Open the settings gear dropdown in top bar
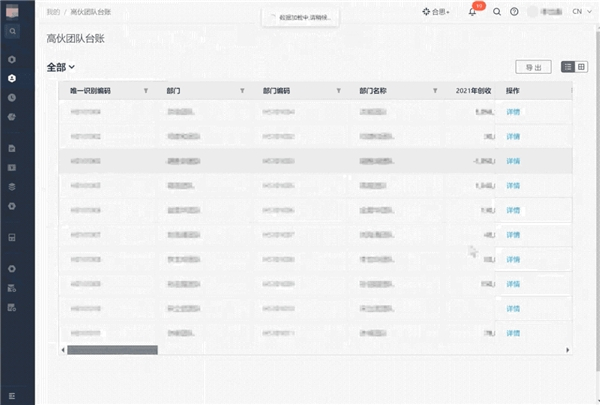The width and height of the screenshot is (600, 405). [x=436, y=12]
